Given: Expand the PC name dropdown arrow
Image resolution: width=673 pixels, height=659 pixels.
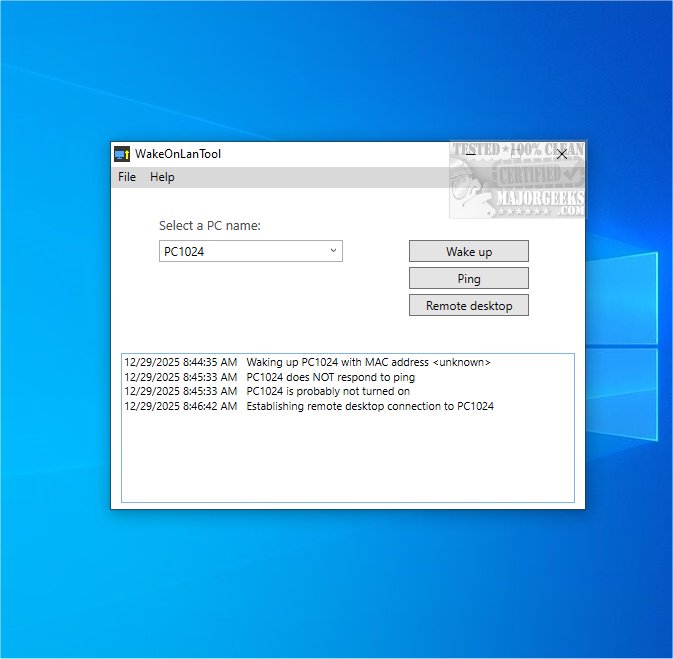Looking at the screenshot, I should click(333, 251).
